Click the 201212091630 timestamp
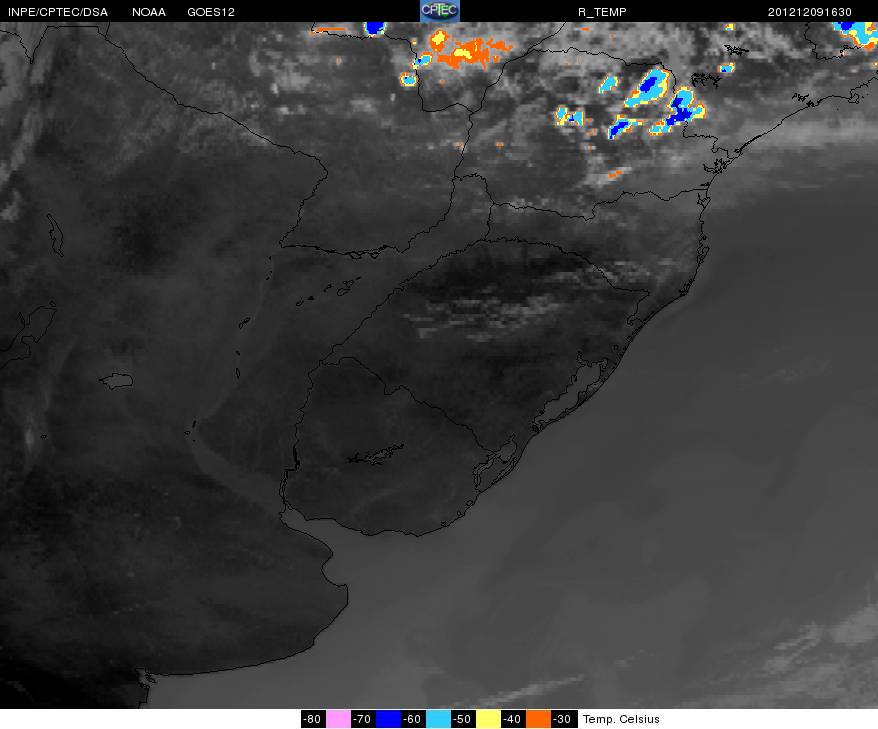The width and height of the screenshot is (878, 729). (x=809, y=12)
